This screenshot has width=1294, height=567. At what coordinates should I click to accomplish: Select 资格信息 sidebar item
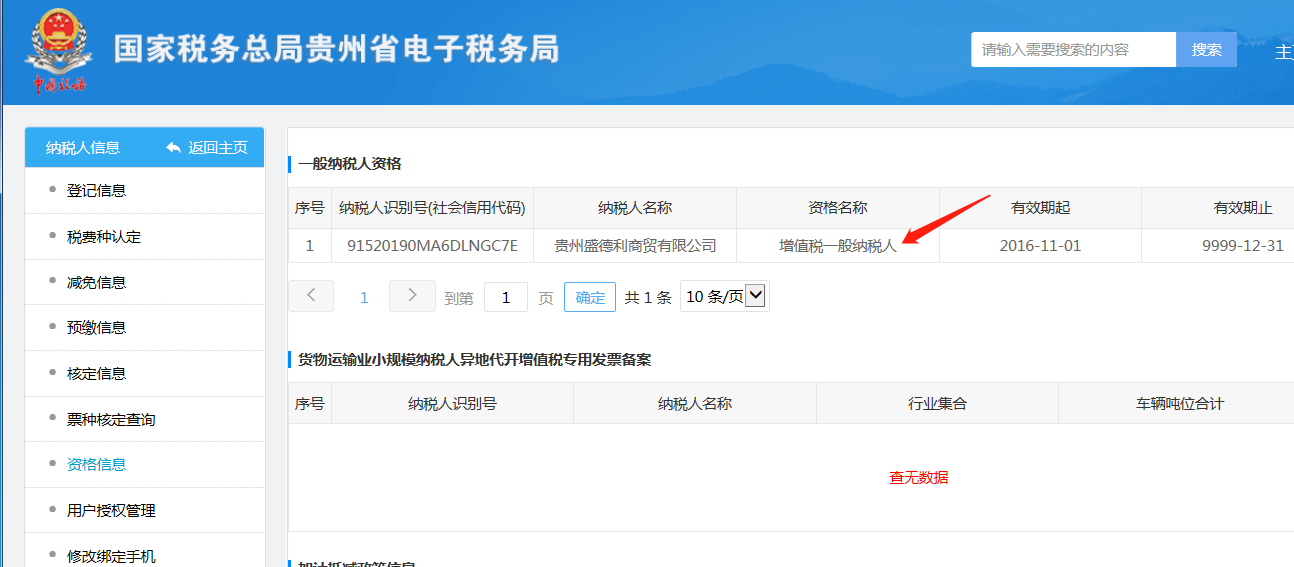(96, 464)
